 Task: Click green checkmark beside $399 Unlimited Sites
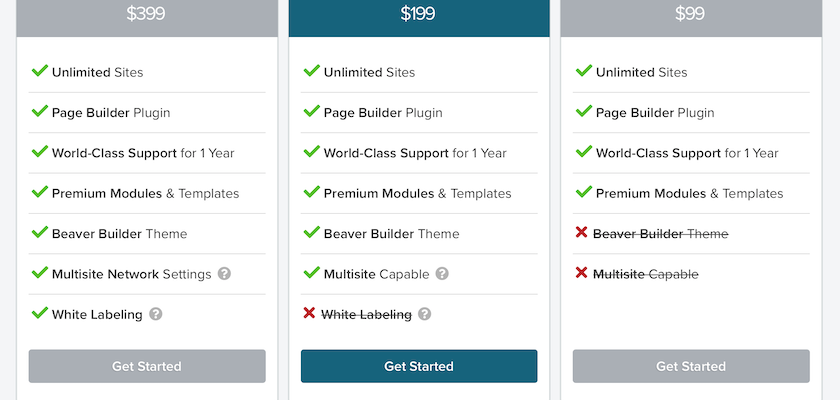40,71
